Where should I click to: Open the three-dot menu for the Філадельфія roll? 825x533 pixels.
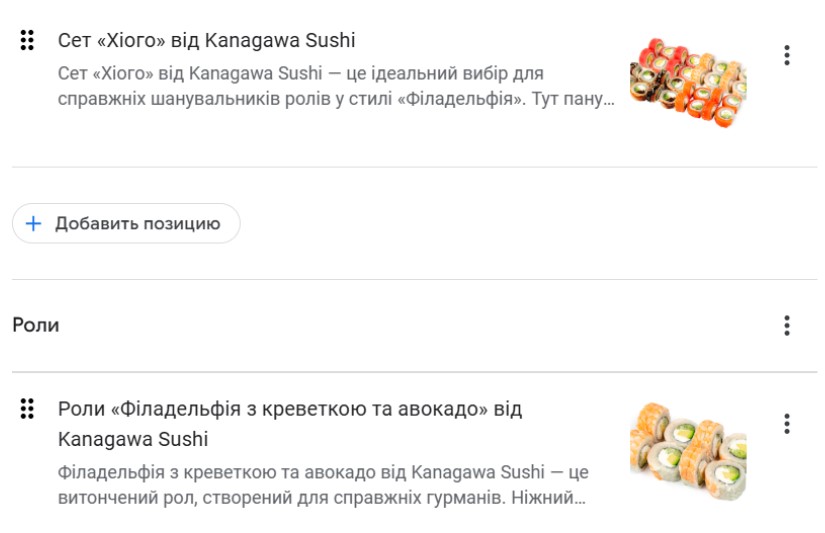pos(787,424)
